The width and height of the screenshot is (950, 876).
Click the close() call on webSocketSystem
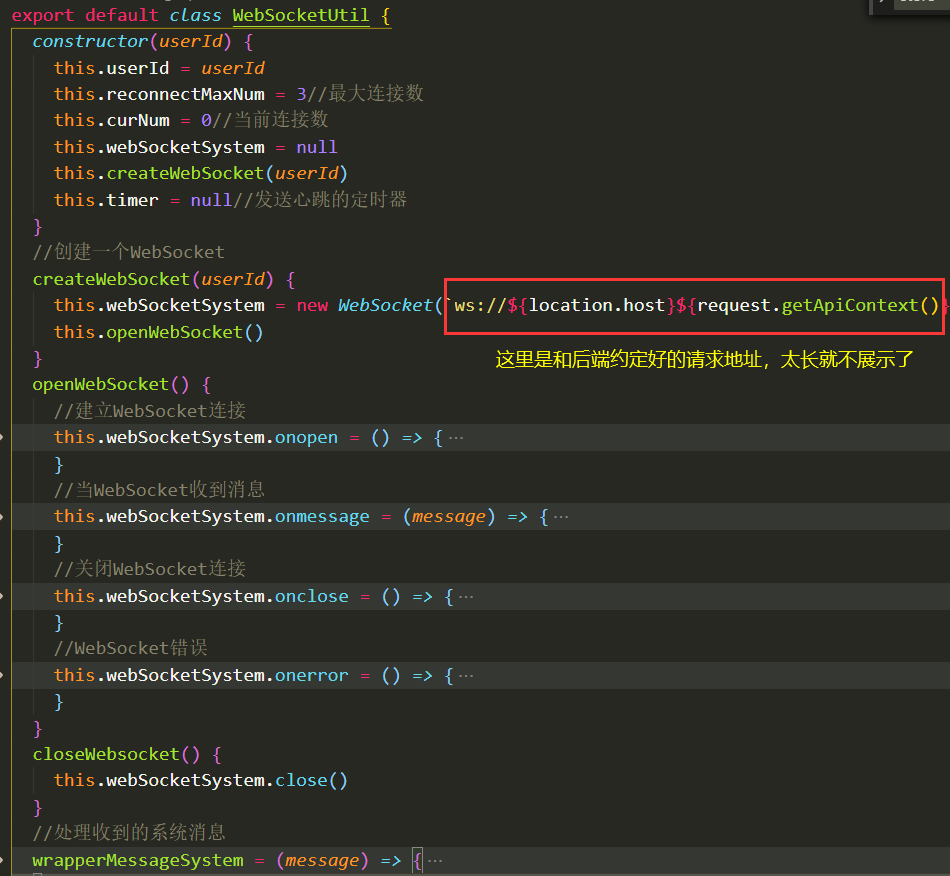pyautogui.click(x=311, y=780)
